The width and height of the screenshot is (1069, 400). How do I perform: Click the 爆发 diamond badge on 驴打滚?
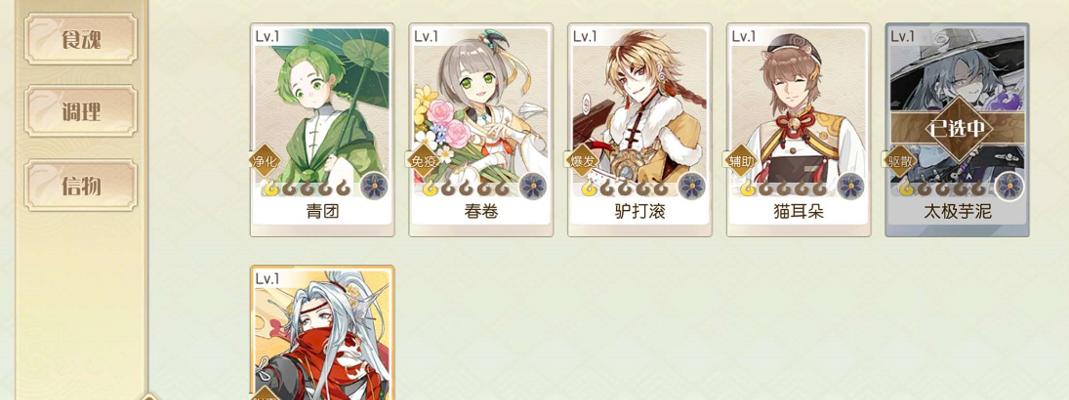point(582,161)
